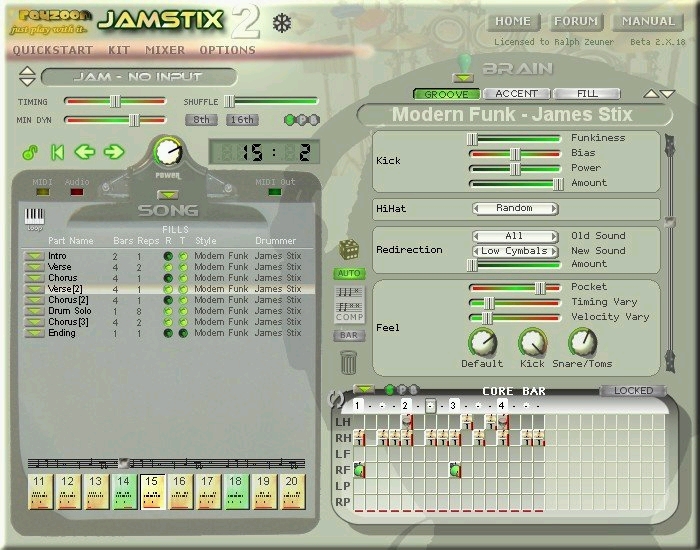Click the MANUAL button
The width and height of the screenshot is (700, 550).
pyautogui.click(x=648, y=21)
